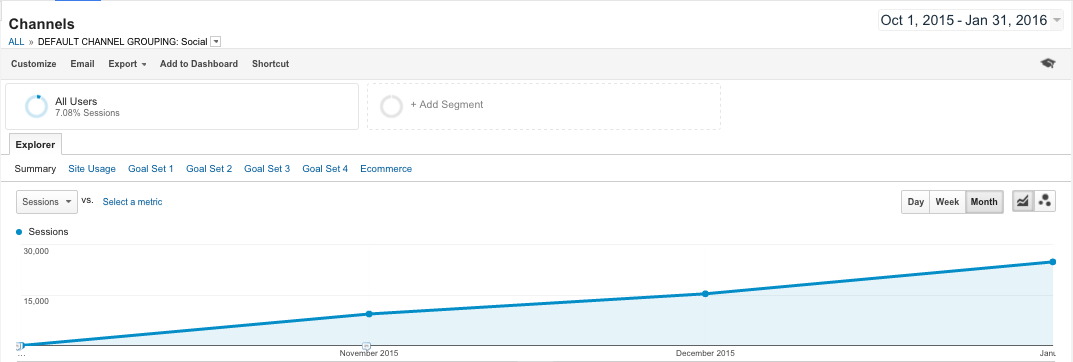This screenshot has width=1073, height=362.
Task: Open the Sessions metric dropdown
Action: (x=47, y=202)
